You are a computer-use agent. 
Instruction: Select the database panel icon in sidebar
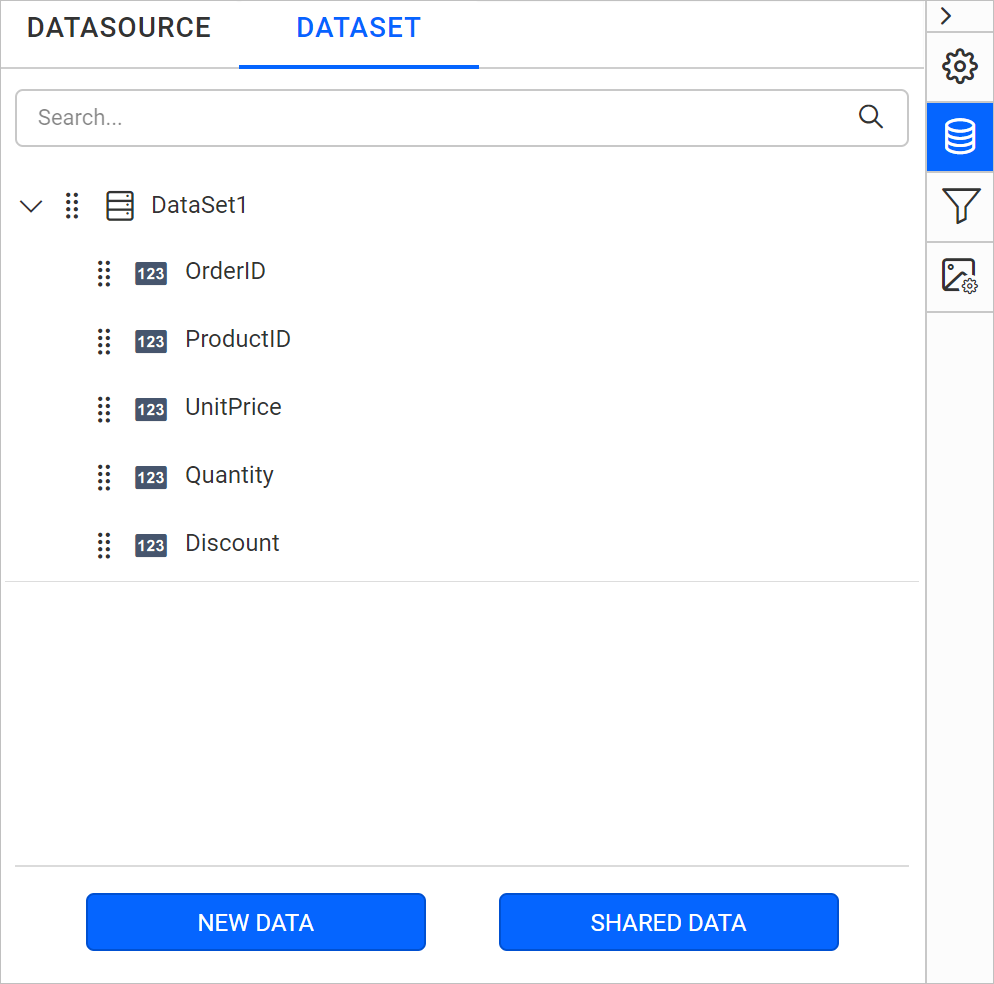click(x=959, y=137)
